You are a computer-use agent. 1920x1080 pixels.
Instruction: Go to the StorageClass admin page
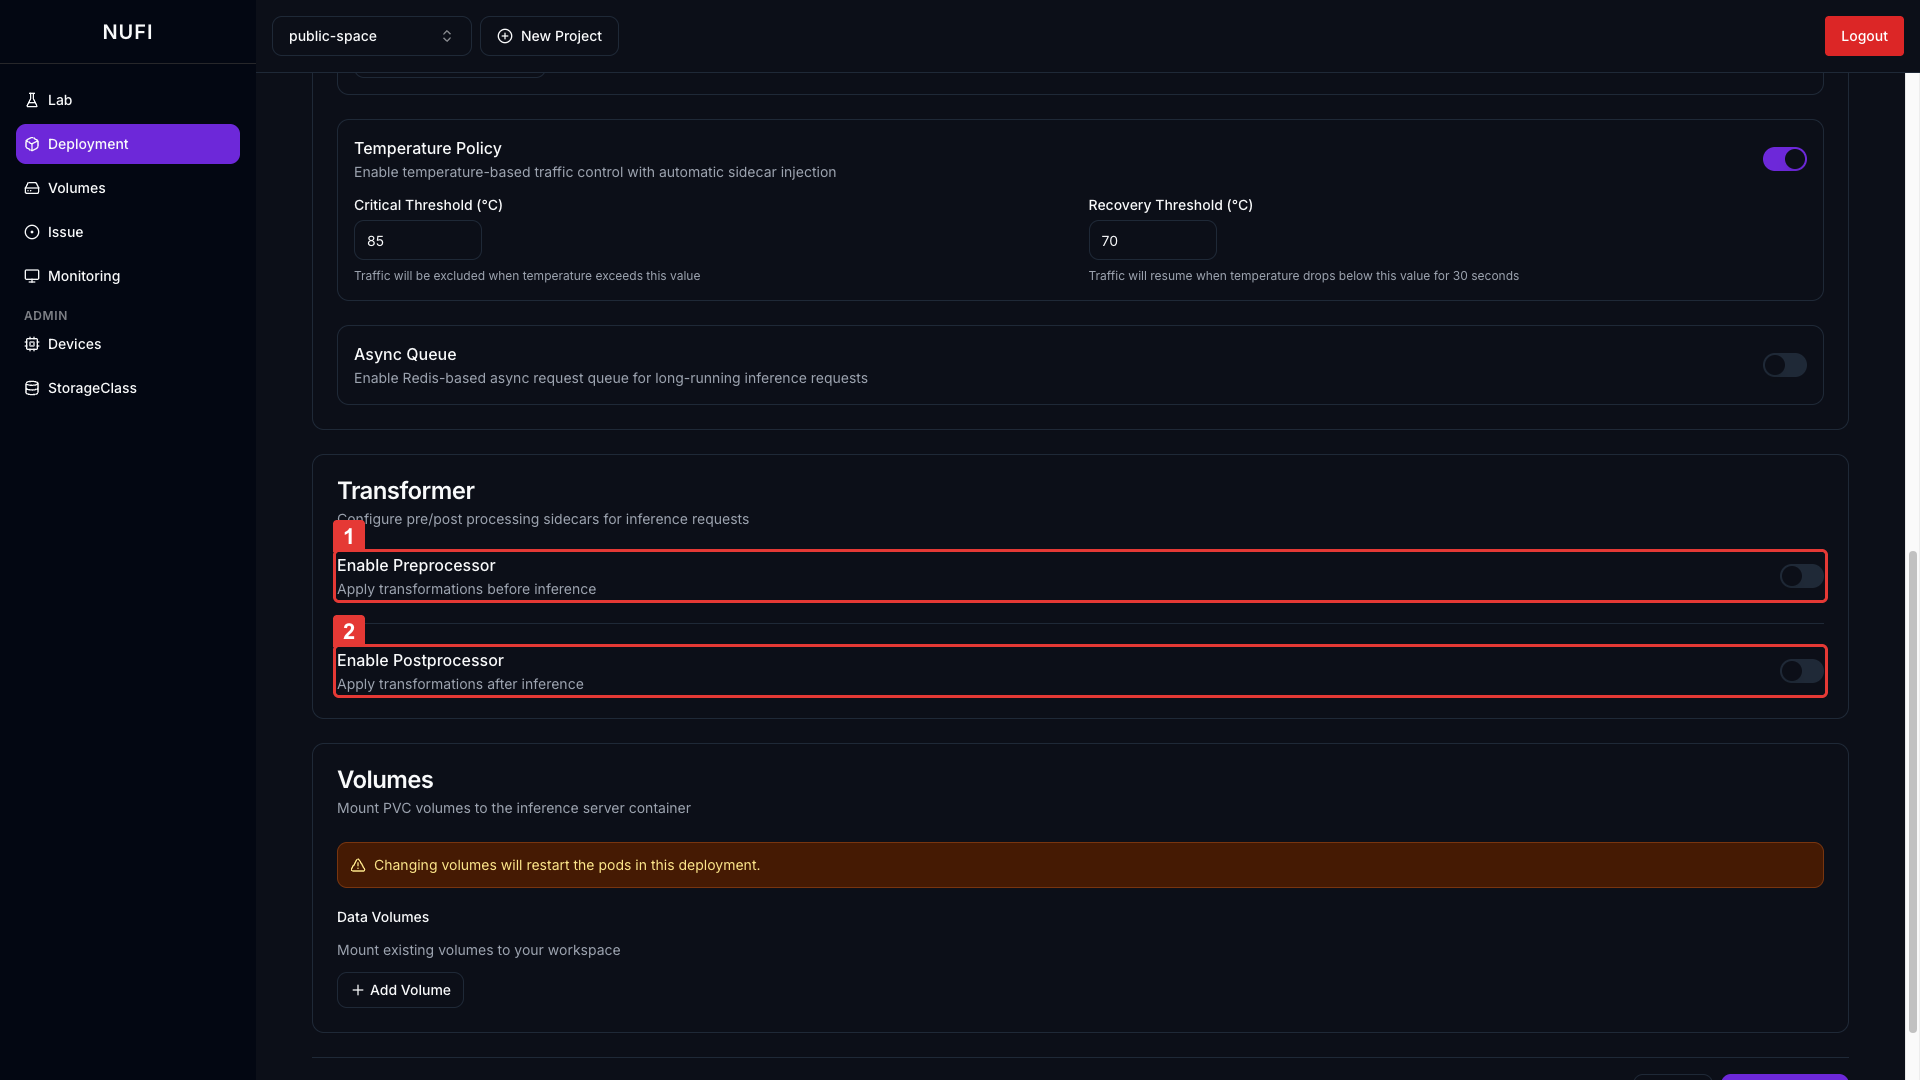92,388
